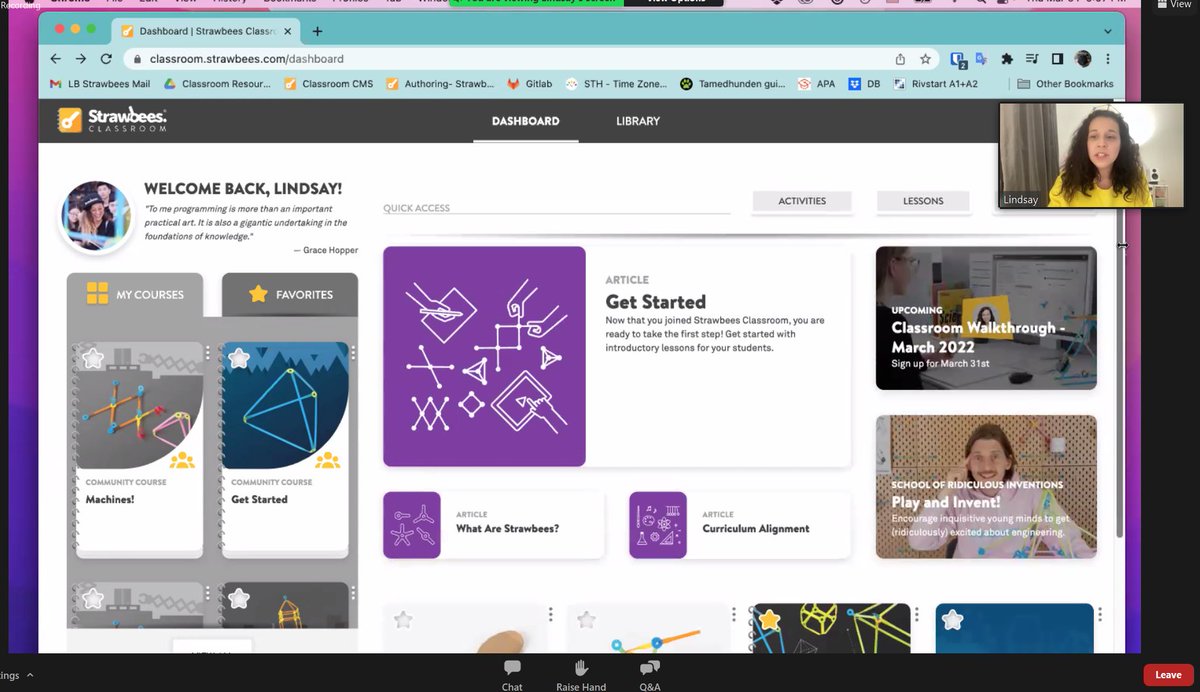The image size is (1200, 692).
Task: Select the MY COURSES tab
Action: [x=135, y=294]
